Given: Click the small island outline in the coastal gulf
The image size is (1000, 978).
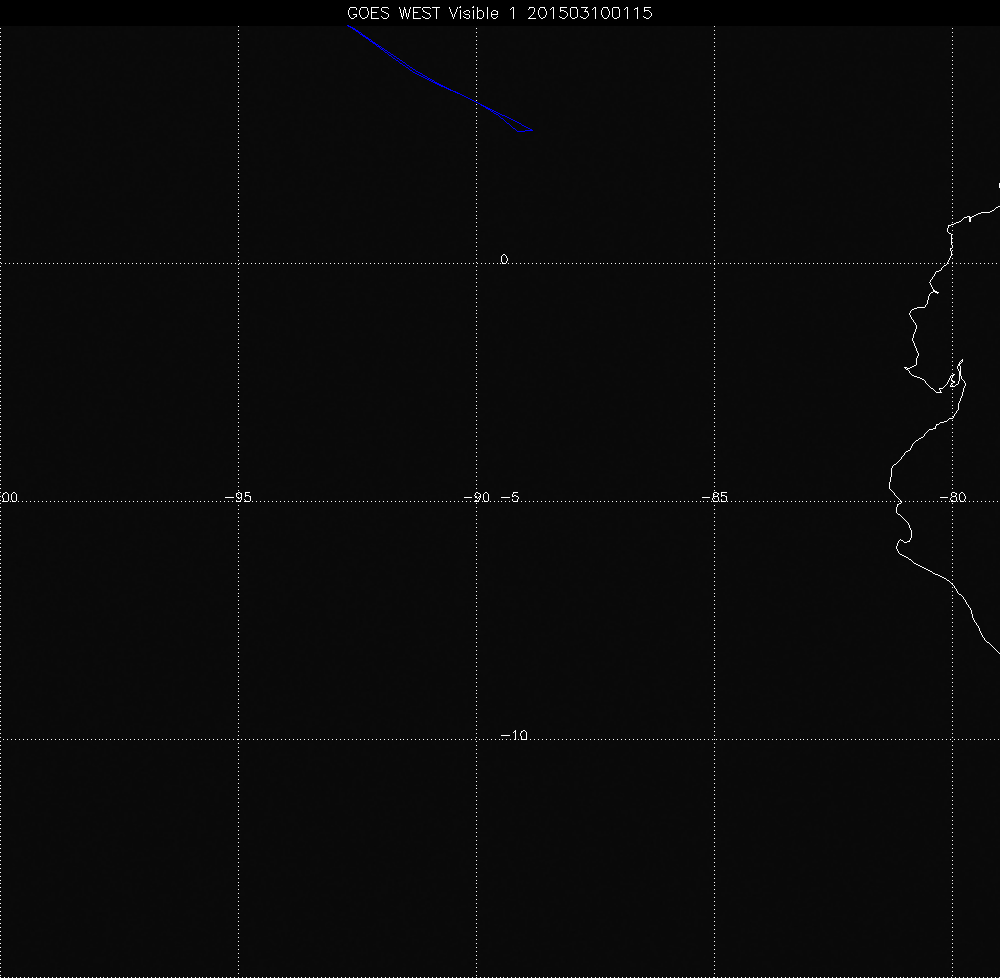Looking at the screenshot, I should 956,378.
